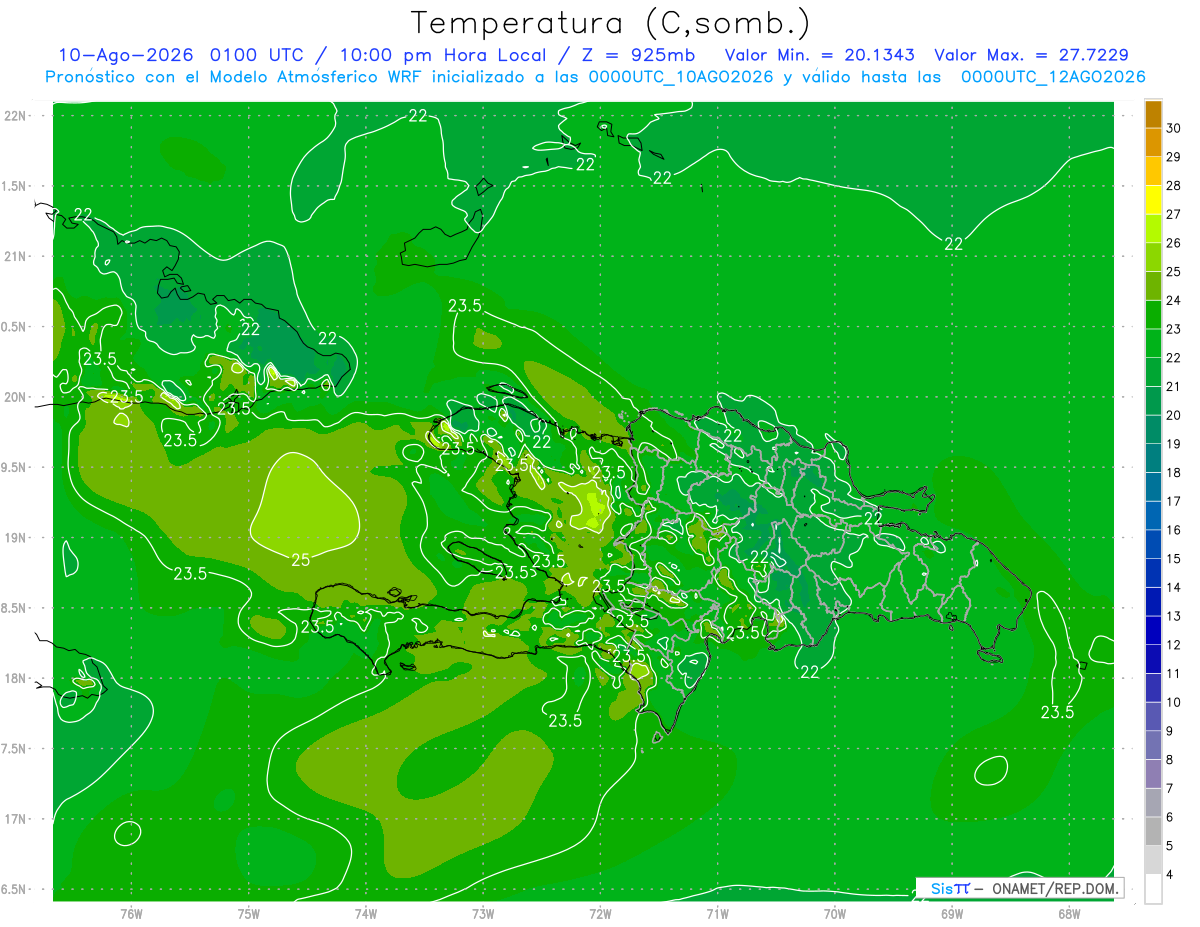Click the '71W' longitude axis label
The width and height of the screenshot is (1200, 927).
tap(717, 913)
